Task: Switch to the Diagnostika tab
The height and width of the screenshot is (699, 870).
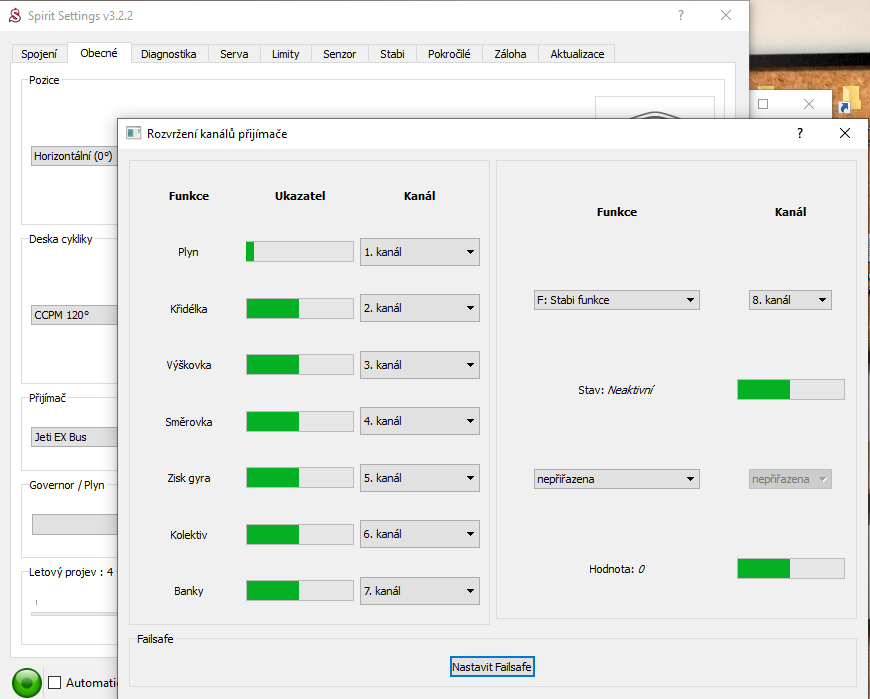Action: (x=168, y=54)
